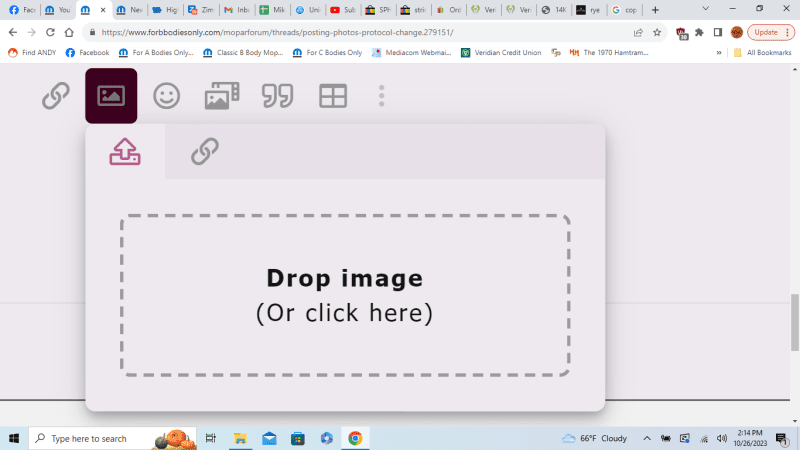Open the Media gallery insert icon
This screenshot has height=450, width=800.
pyautogui.click(x=222, y=96)
